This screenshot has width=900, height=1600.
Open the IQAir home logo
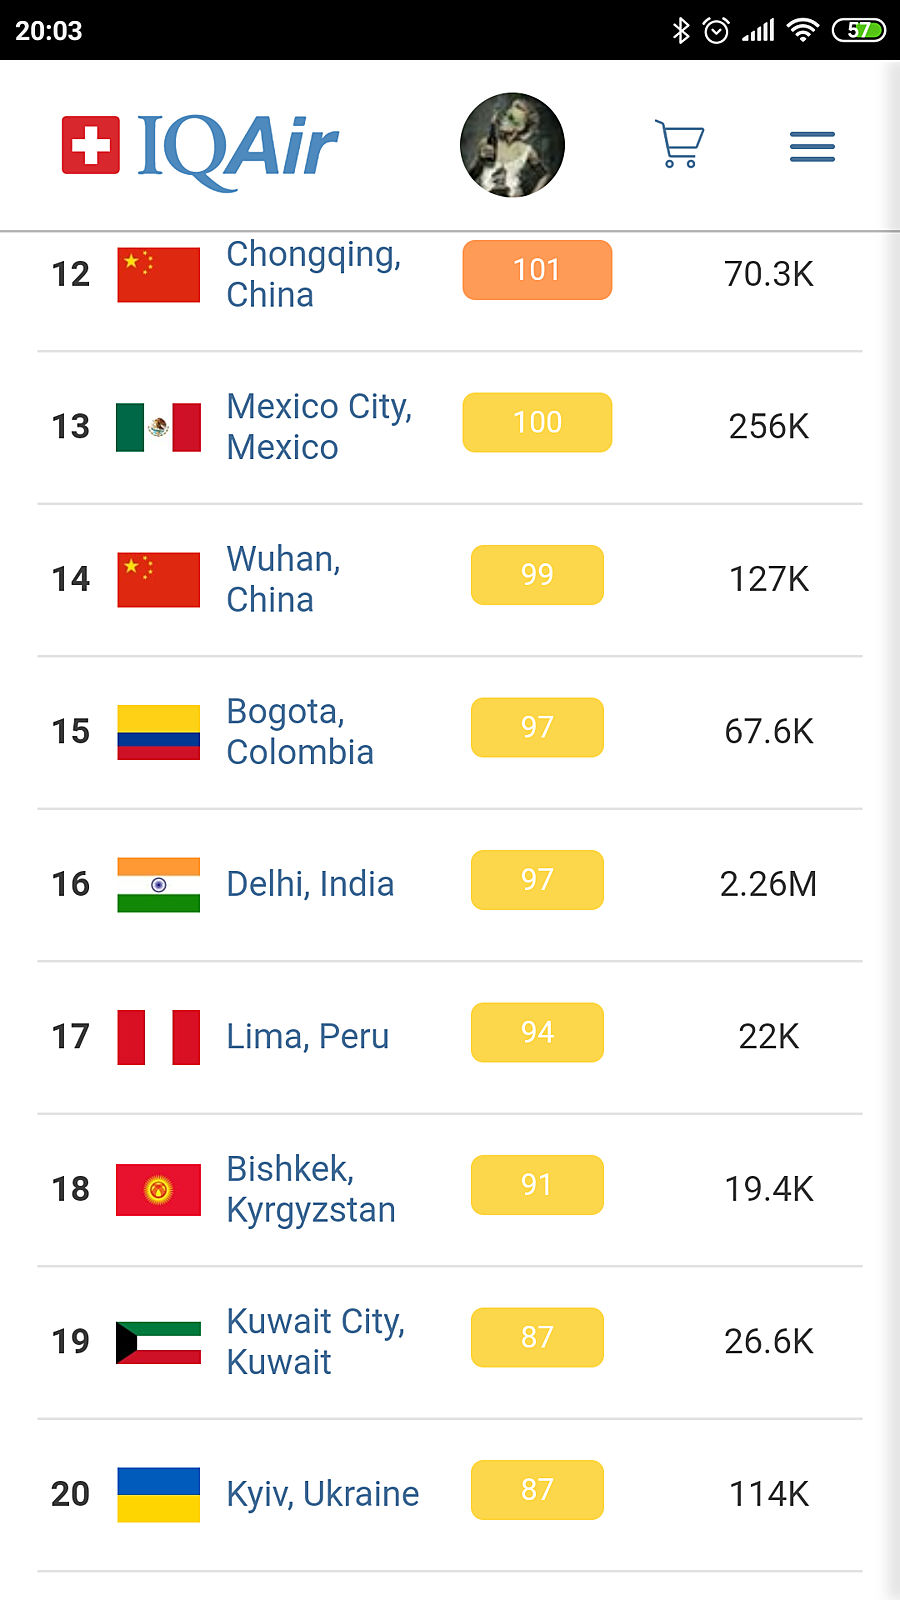point(200,148)
